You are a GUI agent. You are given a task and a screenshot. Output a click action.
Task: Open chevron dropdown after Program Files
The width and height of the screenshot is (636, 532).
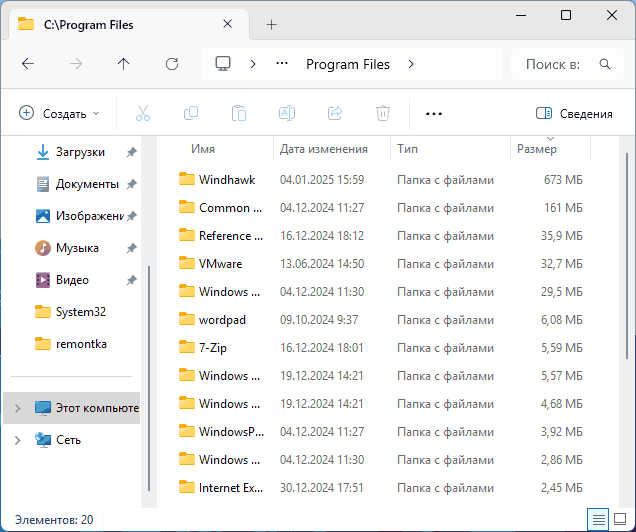coord(411,64)
